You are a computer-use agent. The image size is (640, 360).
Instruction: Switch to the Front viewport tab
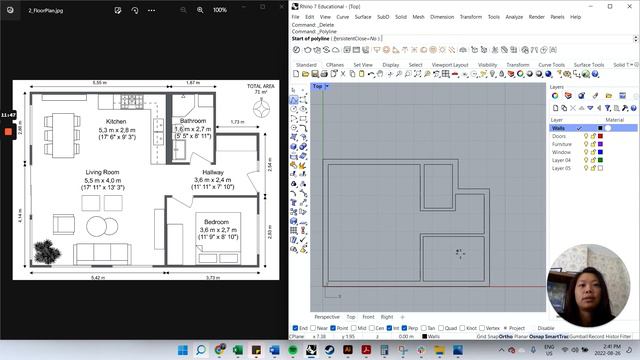368,317
